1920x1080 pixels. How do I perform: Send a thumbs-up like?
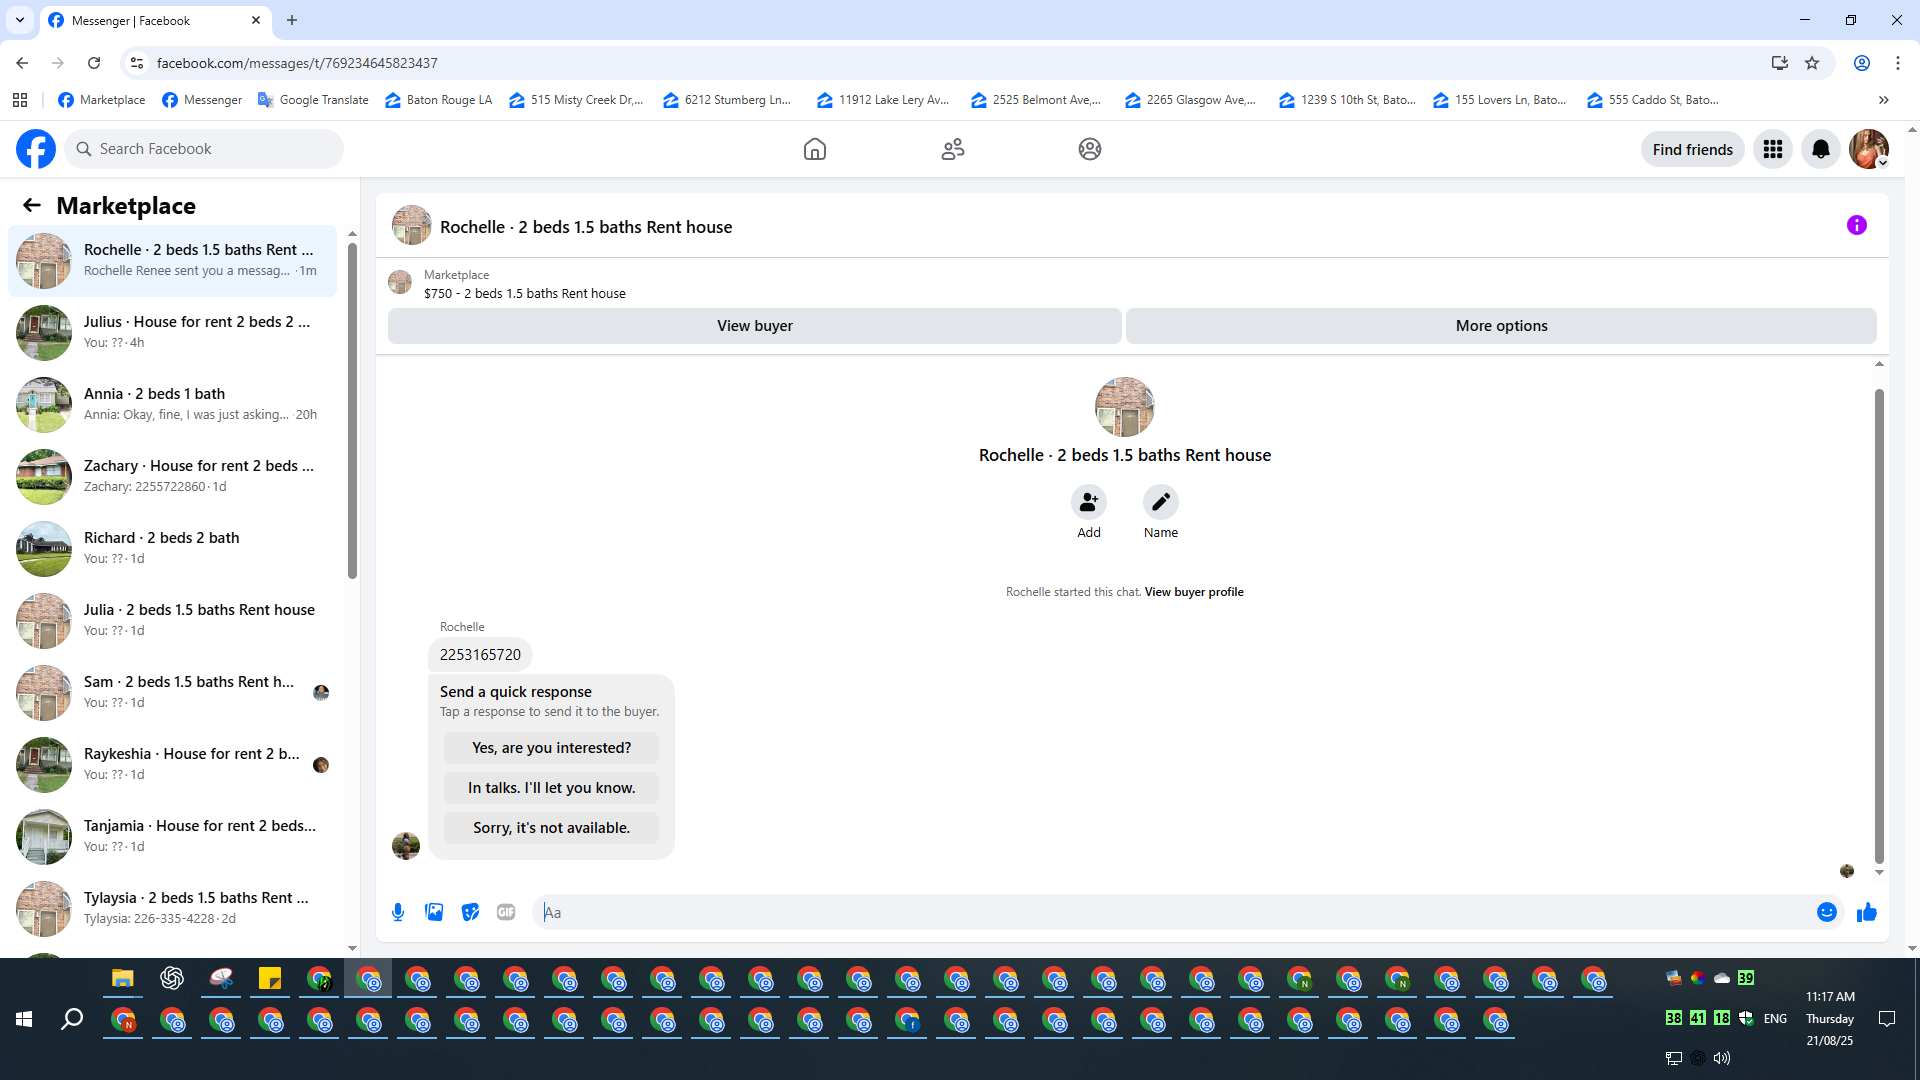(1866, 912)
